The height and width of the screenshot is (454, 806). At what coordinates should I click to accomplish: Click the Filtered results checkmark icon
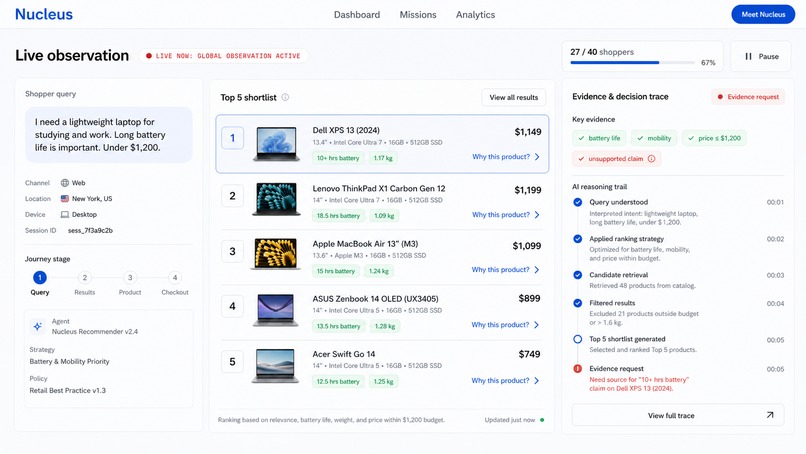(578, 303)
